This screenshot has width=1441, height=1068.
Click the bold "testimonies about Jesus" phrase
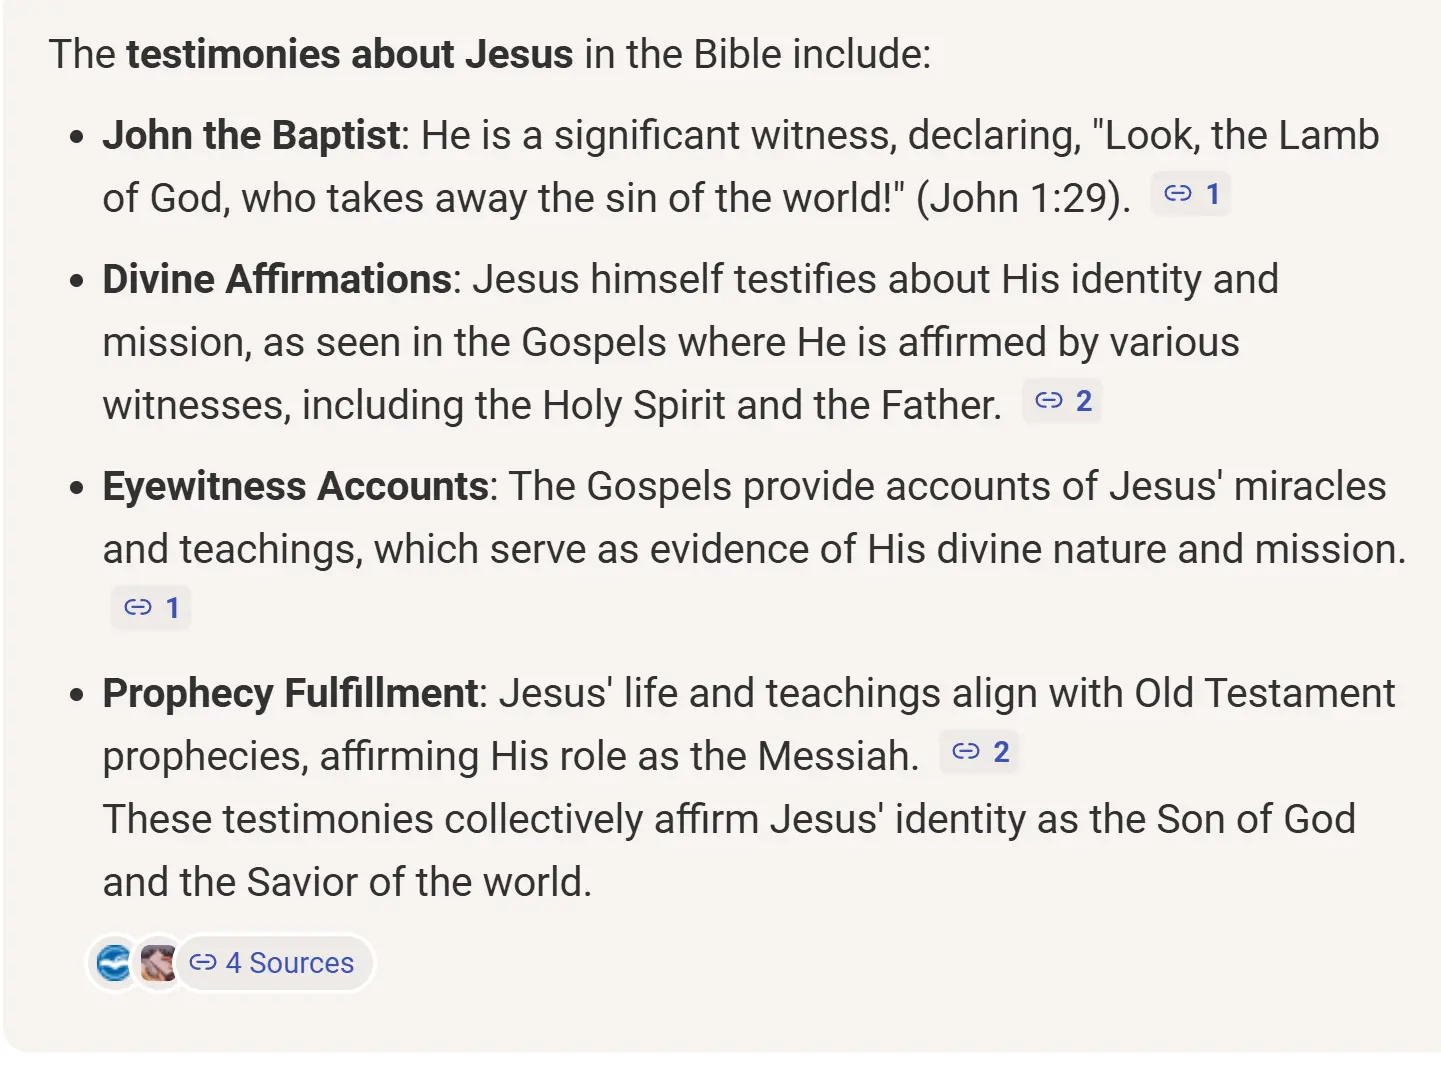click(349, 54)
